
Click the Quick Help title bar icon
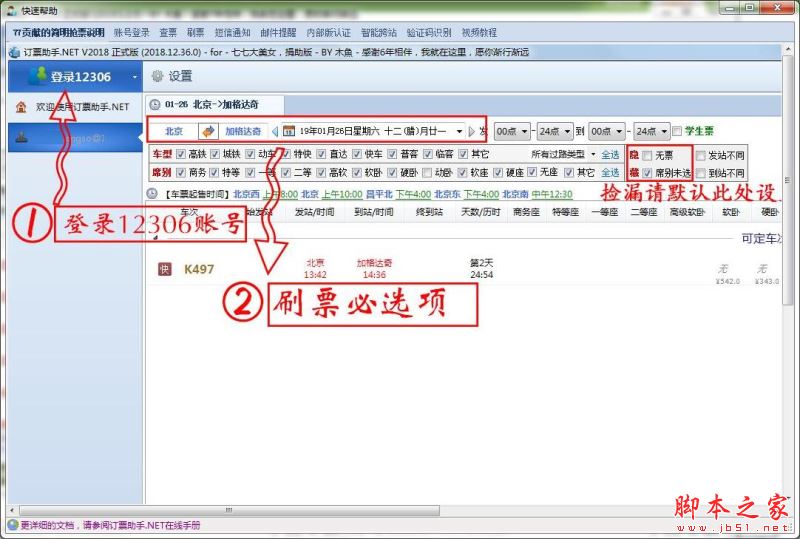[x=12, y=10]
